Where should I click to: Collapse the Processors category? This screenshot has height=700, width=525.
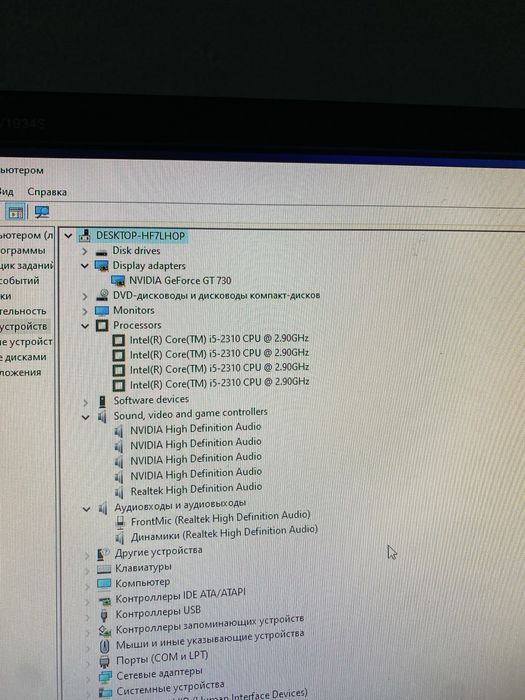pos(85,326)
